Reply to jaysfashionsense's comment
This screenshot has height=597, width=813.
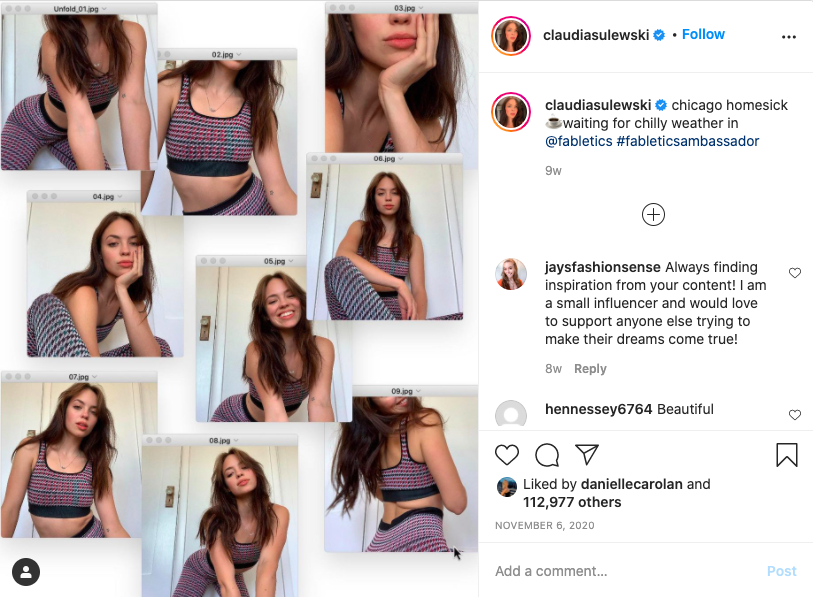(x=590, y=369)
